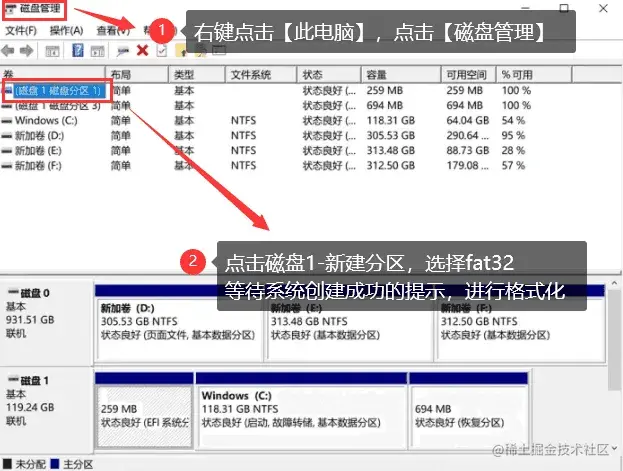Toggle the show/hide console tree toolbar icon
This screenshot has width=623, height=471.
52,51
